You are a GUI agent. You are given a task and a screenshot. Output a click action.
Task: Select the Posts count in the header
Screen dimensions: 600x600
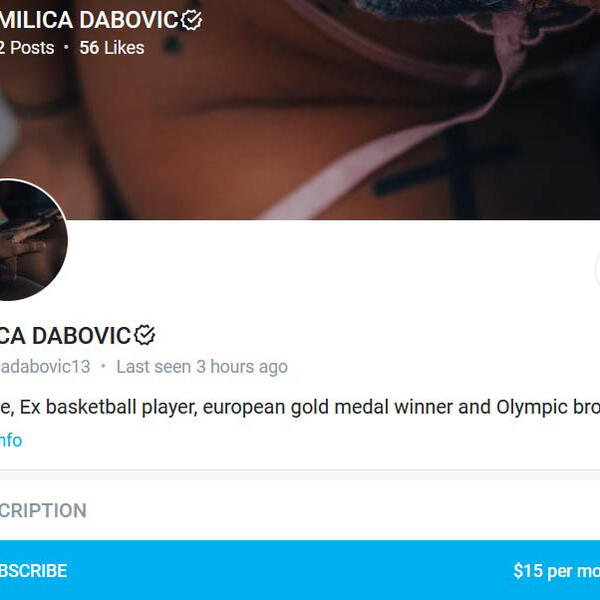pyautogui.click(x=27, y=48)
